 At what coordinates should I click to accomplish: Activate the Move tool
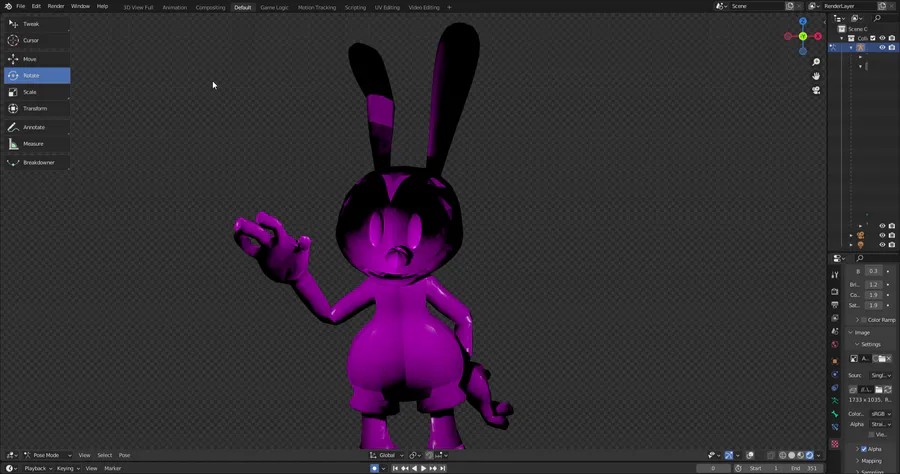37,59
